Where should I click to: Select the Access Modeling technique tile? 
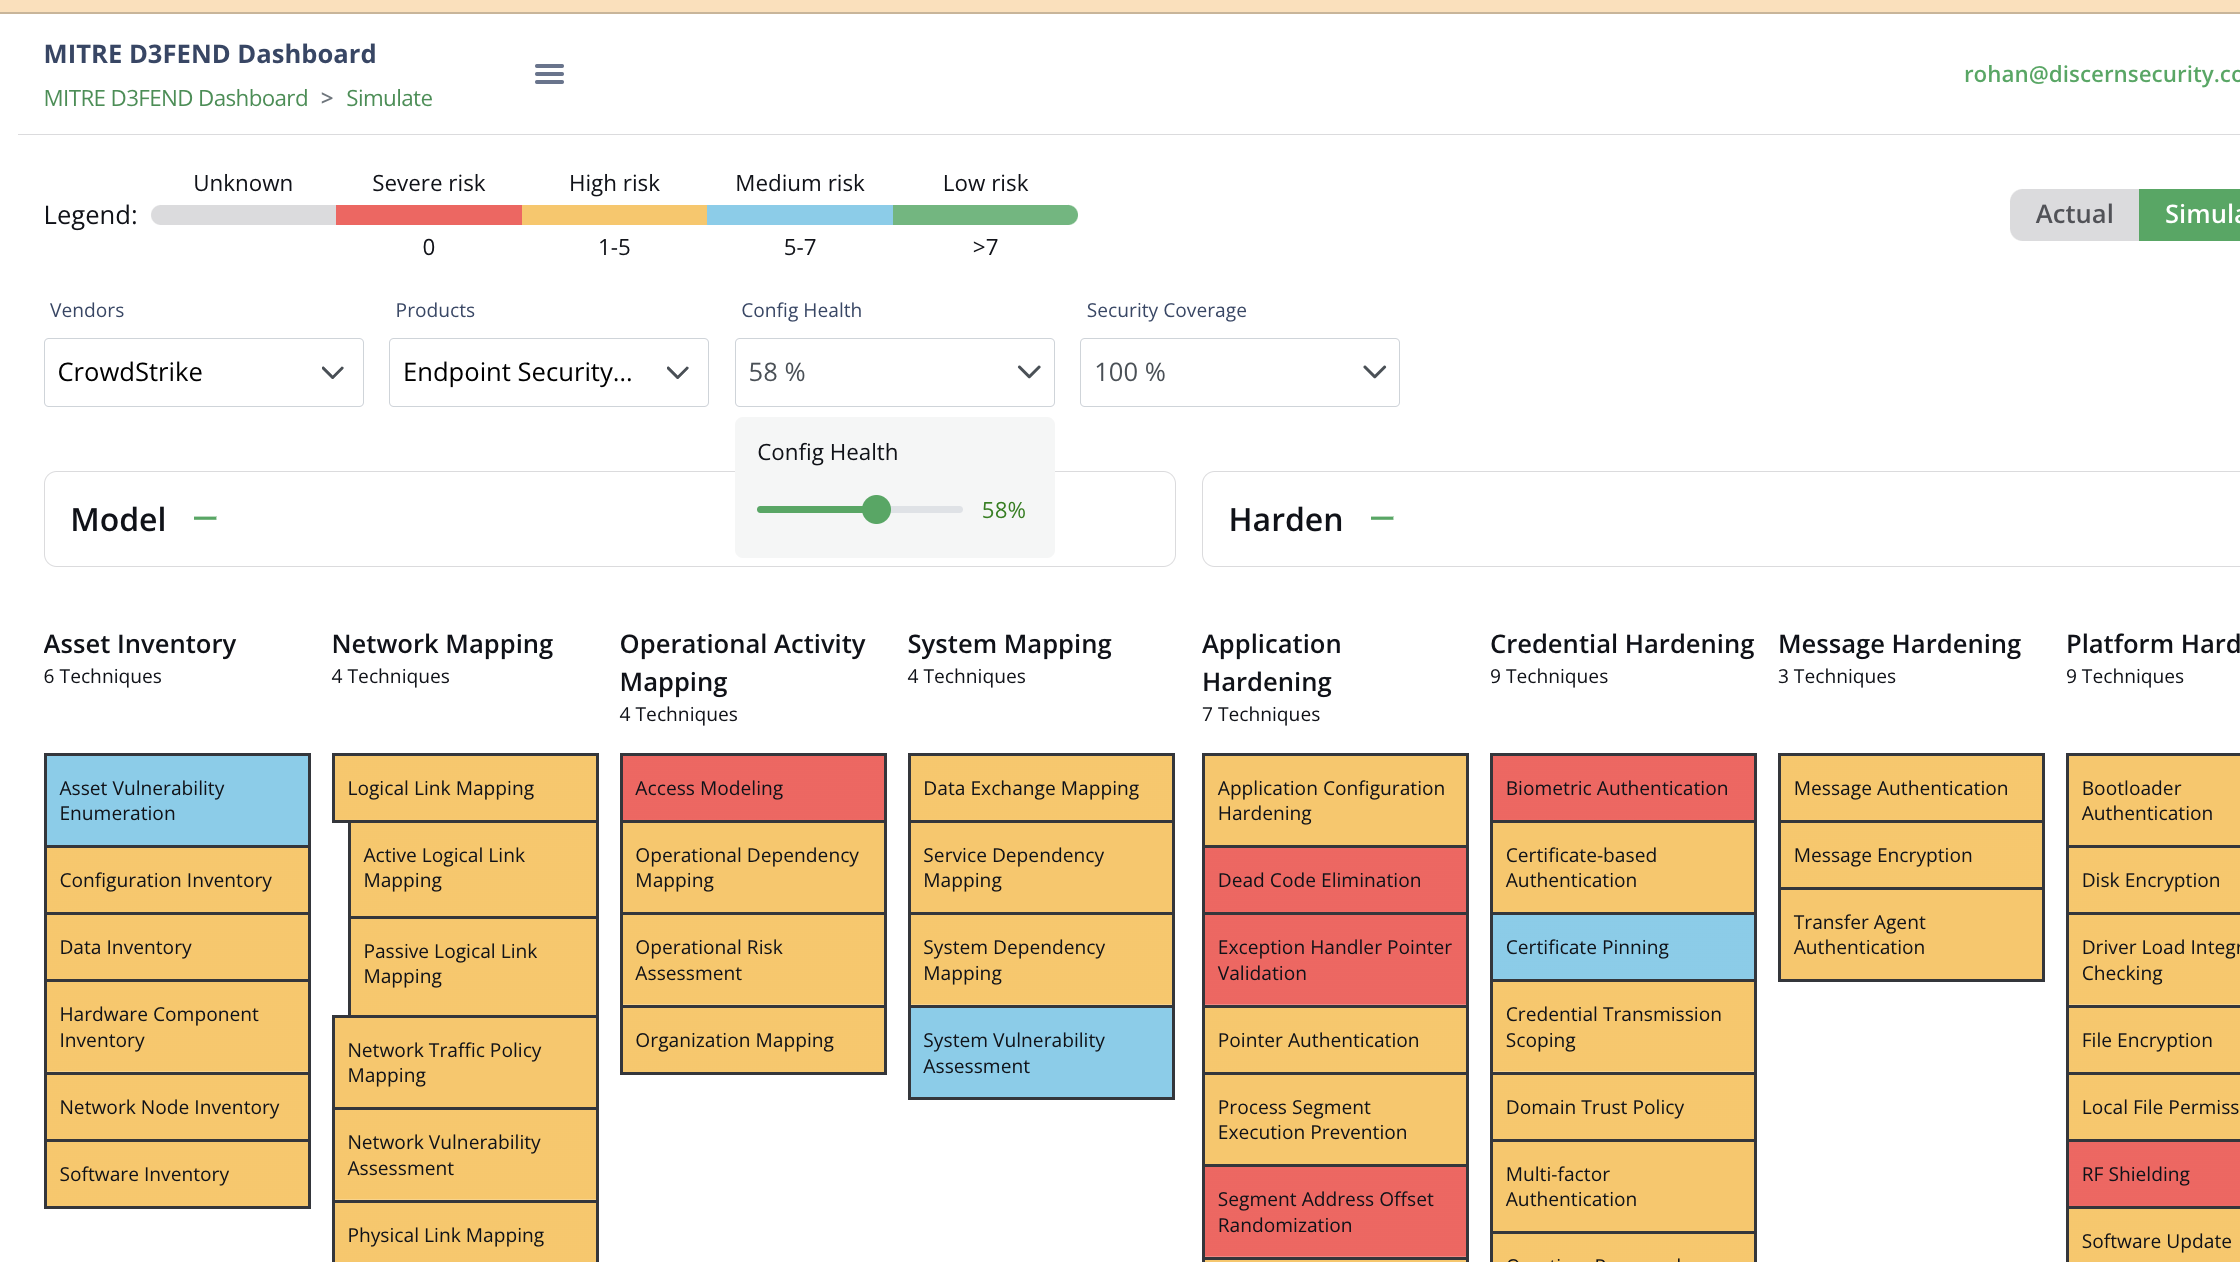click(x=753, y=788)
